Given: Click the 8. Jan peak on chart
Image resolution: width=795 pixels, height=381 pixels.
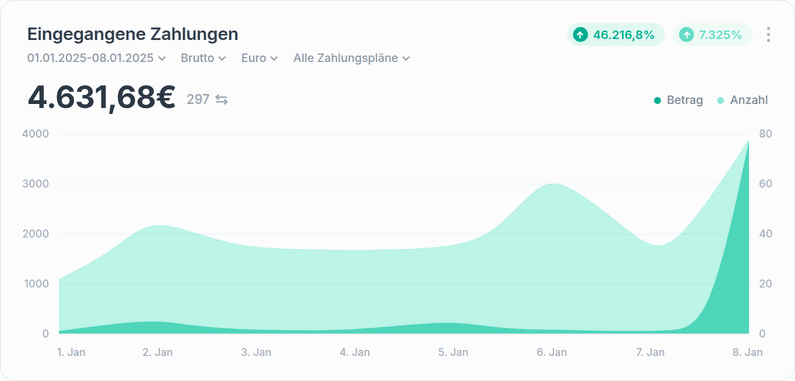Looking at the screenshot, I should coord(748,140).
